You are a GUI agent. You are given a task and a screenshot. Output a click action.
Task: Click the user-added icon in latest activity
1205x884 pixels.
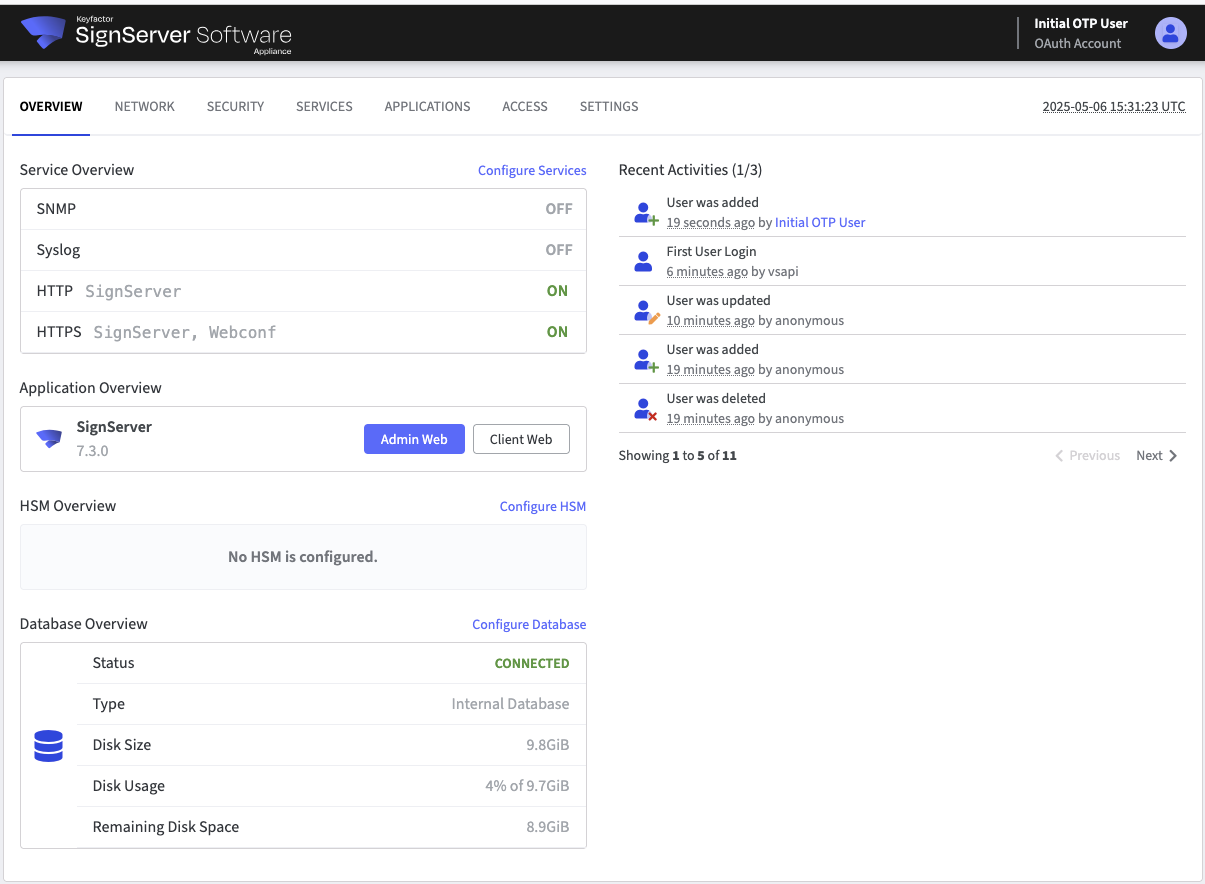pyautogui.click(x=645, y=213)
